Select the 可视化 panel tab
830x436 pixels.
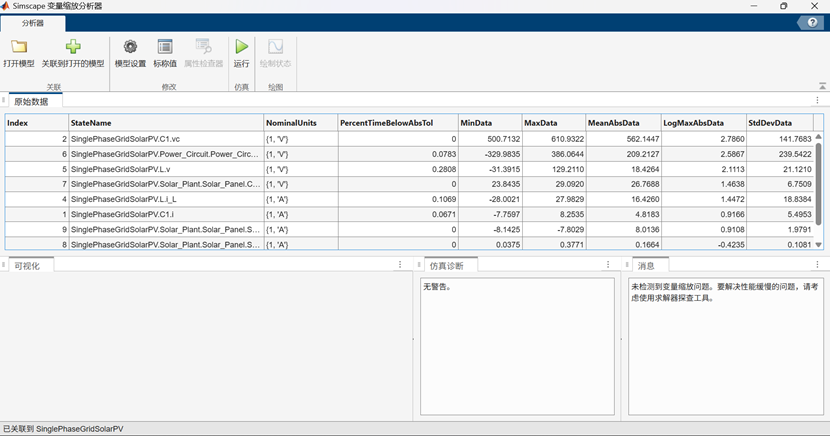point(27,266)
